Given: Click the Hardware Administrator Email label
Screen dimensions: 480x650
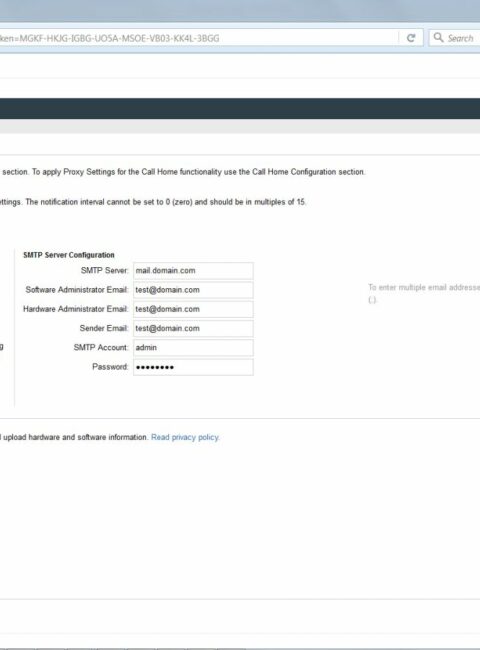Looking at the screenshot, I should (75, 309).
